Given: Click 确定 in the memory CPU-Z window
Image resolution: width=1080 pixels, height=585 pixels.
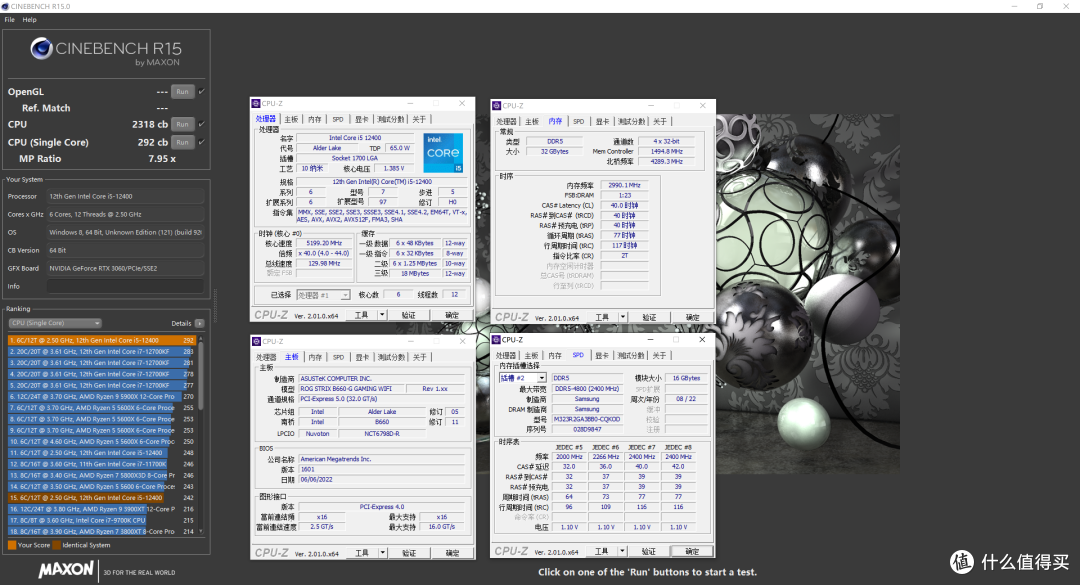Looking at the screenshot, I should point(692,318).
